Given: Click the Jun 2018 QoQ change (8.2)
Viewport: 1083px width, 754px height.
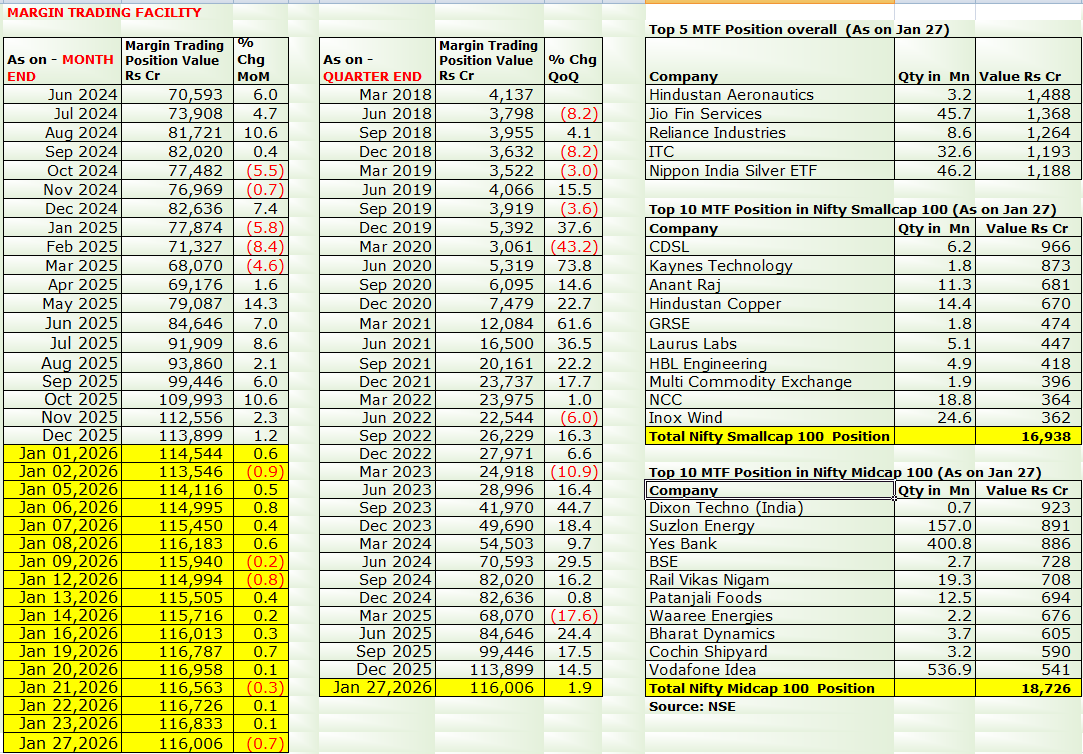Looking at the screenshot, I should [x=573, y=113].
